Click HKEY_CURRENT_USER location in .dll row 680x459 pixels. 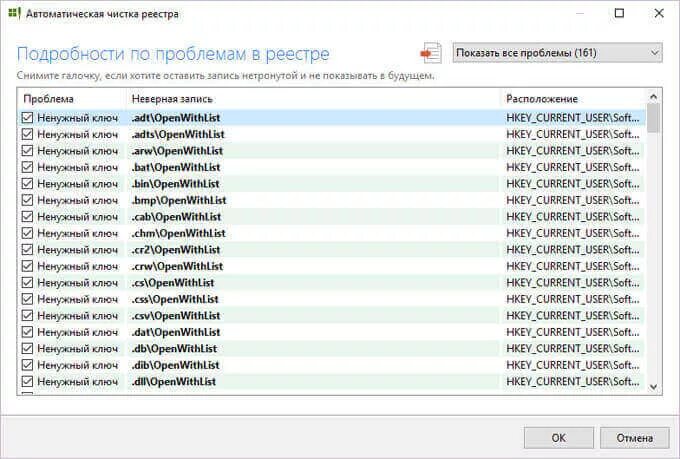tap(572, 381)
